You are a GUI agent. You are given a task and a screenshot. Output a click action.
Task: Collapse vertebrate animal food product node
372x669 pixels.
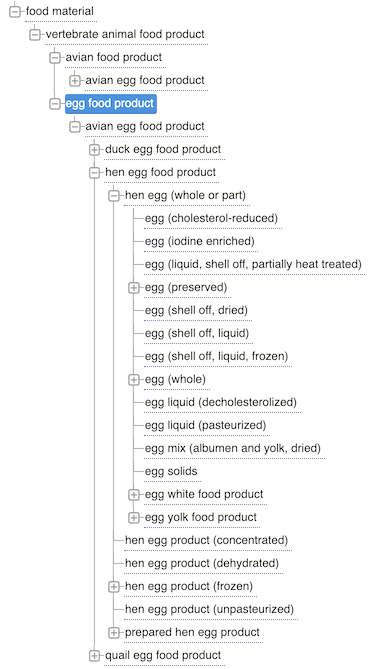[x=35, y=35]
